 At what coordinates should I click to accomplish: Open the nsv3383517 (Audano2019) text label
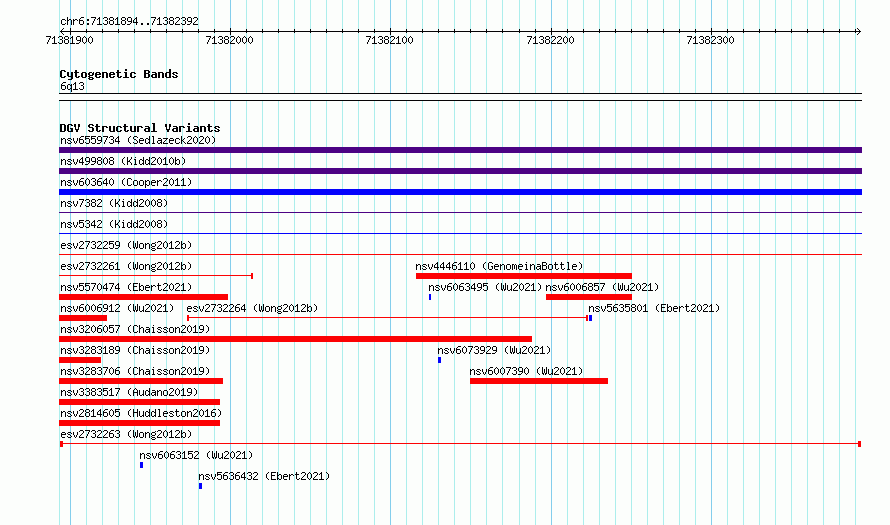tap(129, 392)
